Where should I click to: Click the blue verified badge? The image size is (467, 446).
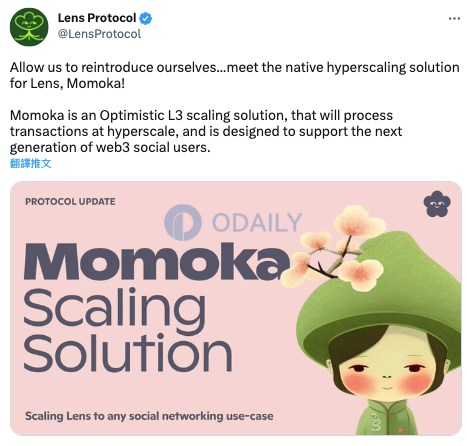(145, 18)
